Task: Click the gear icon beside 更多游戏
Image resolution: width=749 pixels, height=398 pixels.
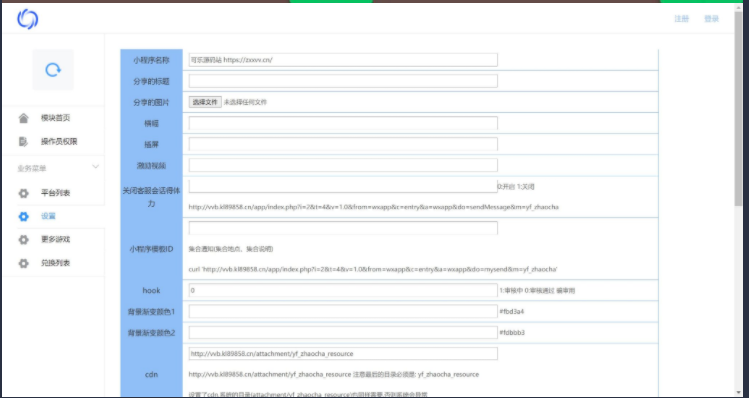Action: pyautogui.click(x=23, y=239)
